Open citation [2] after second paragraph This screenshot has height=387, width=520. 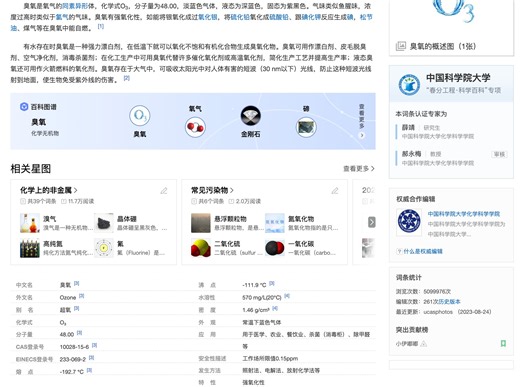pos(127,78)
